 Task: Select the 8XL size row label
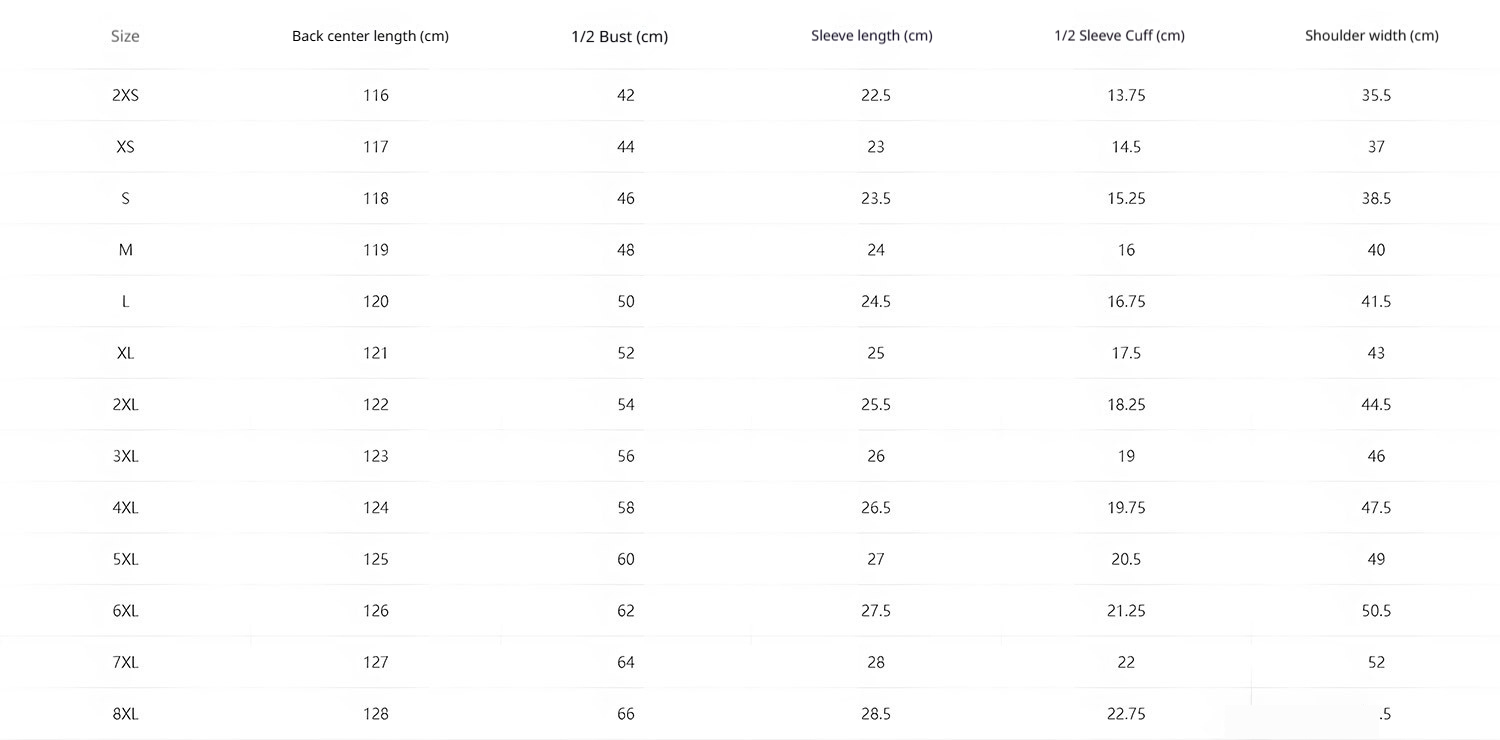(x=125, y=714)
